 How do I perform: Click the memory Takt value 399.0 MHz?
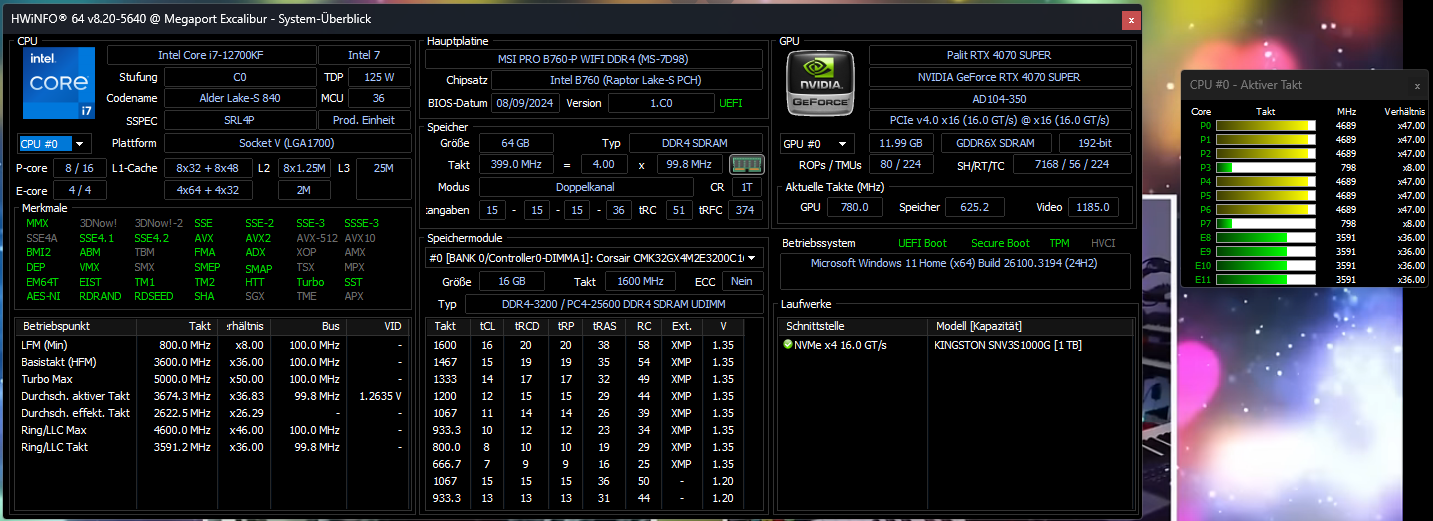516,164
